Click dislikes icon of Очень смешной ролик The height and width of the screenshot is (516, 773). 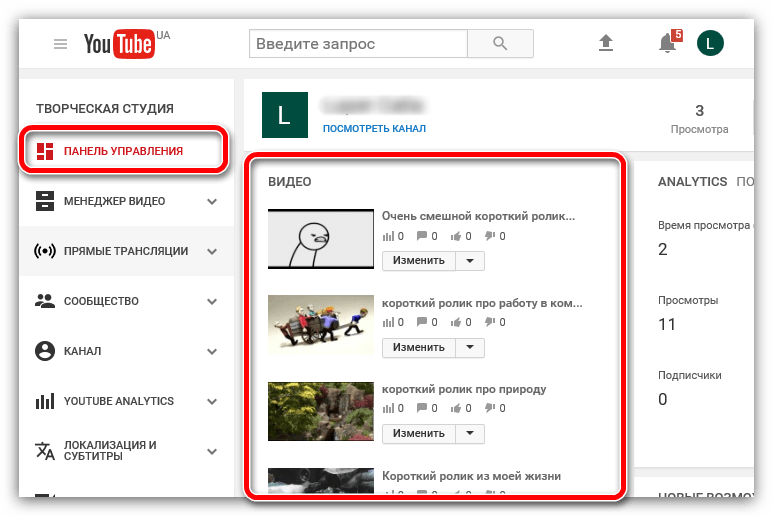[x=490, y=236]
